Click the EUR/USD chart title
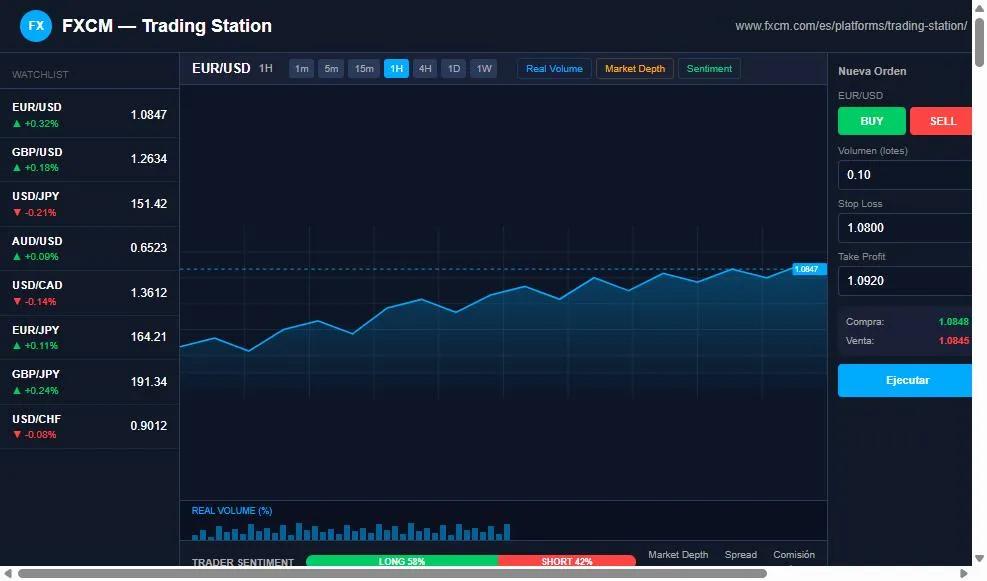The width and height of the screenshot is (987, 581). coord(221,68)
